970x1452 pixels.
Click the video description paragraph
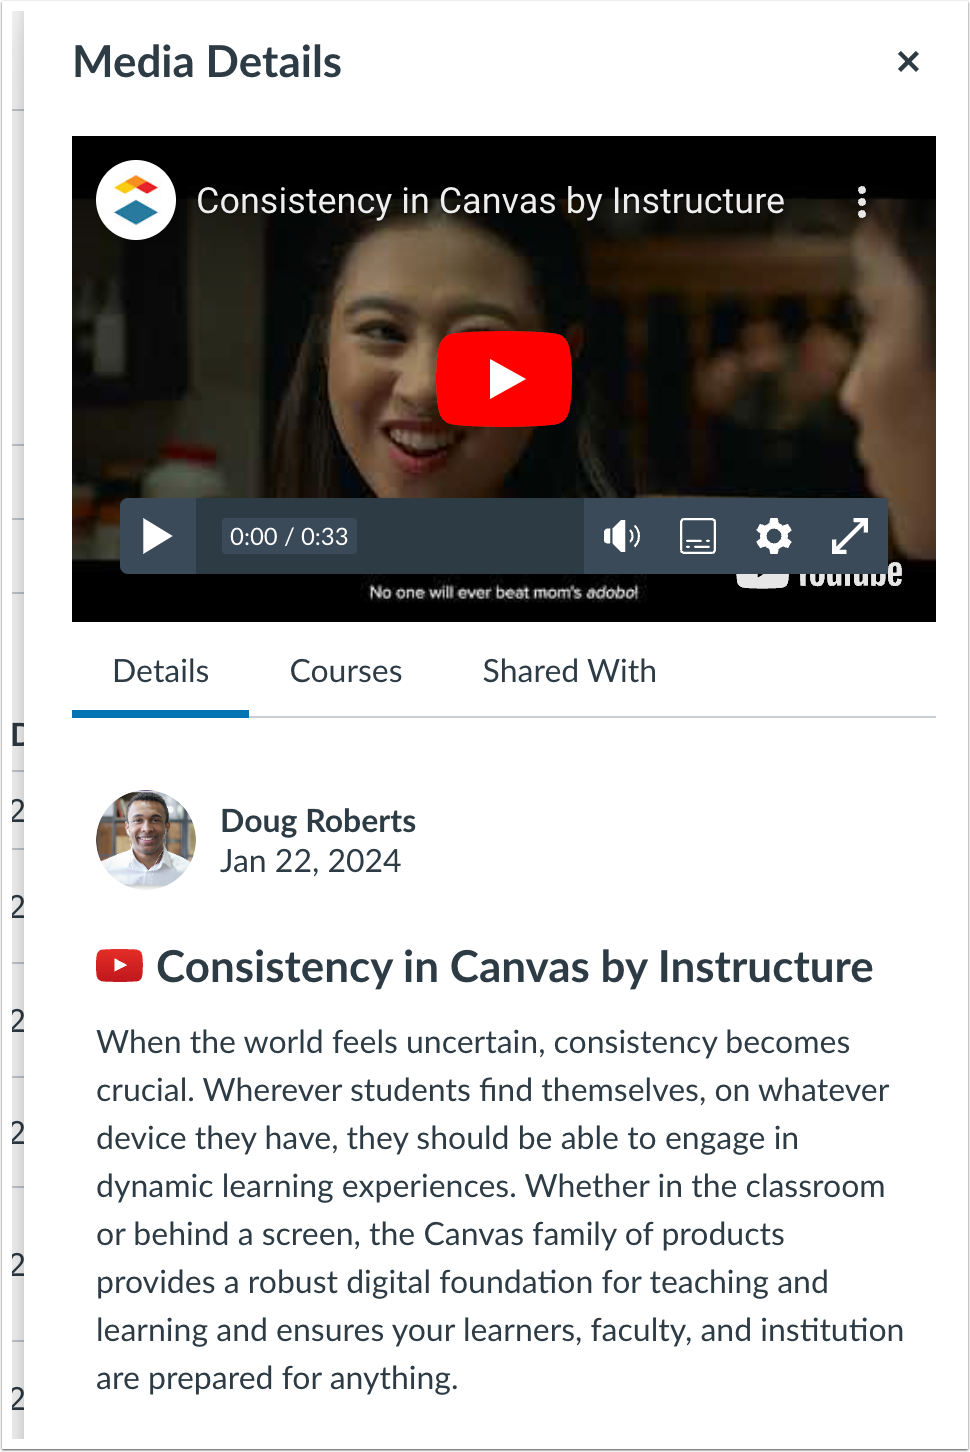pyautogui.click(x=500, y=1210)
